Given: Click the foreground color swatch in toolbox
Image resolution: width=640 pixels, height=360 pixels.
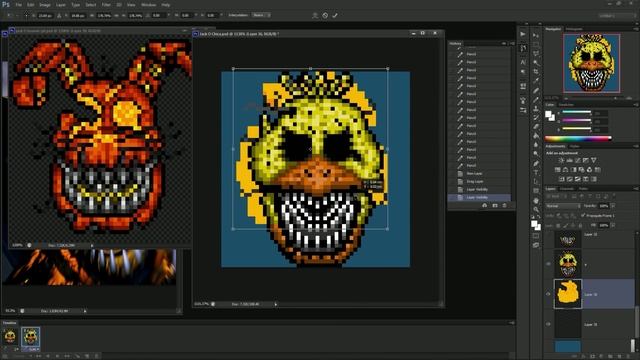Looking at the screenshot, I should [x=534, y=224].
